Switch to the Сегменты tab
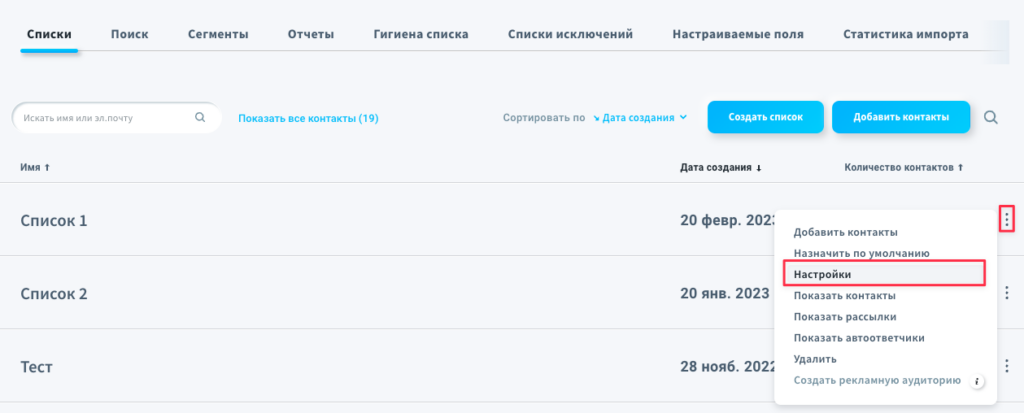 218,35
